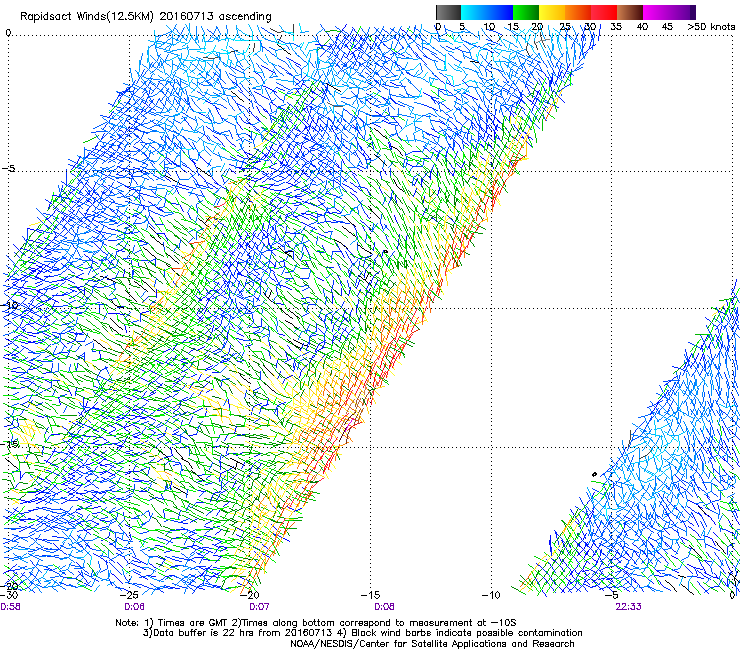The width and height of the screenshot is (740, 650).
Task: Click the '>50 knots' legend label
Action: (711, 27)
